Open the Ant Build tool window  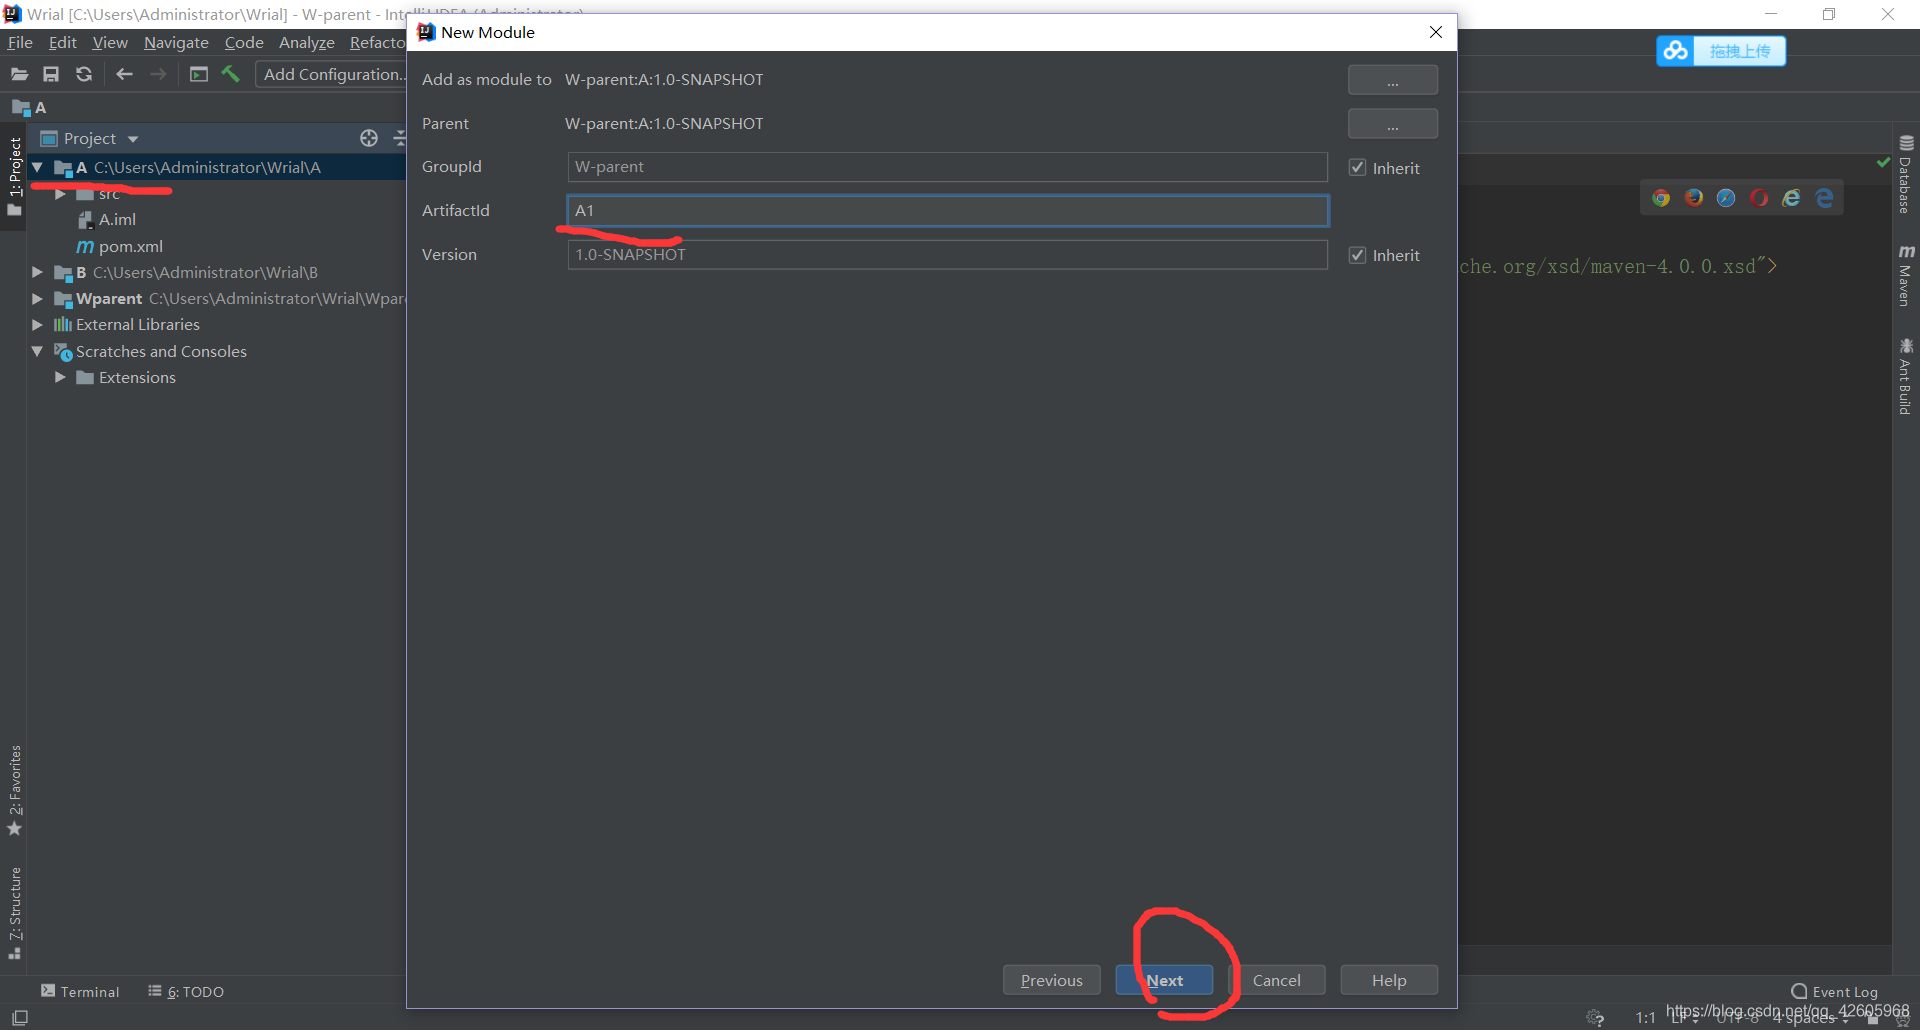[1906, 376]
